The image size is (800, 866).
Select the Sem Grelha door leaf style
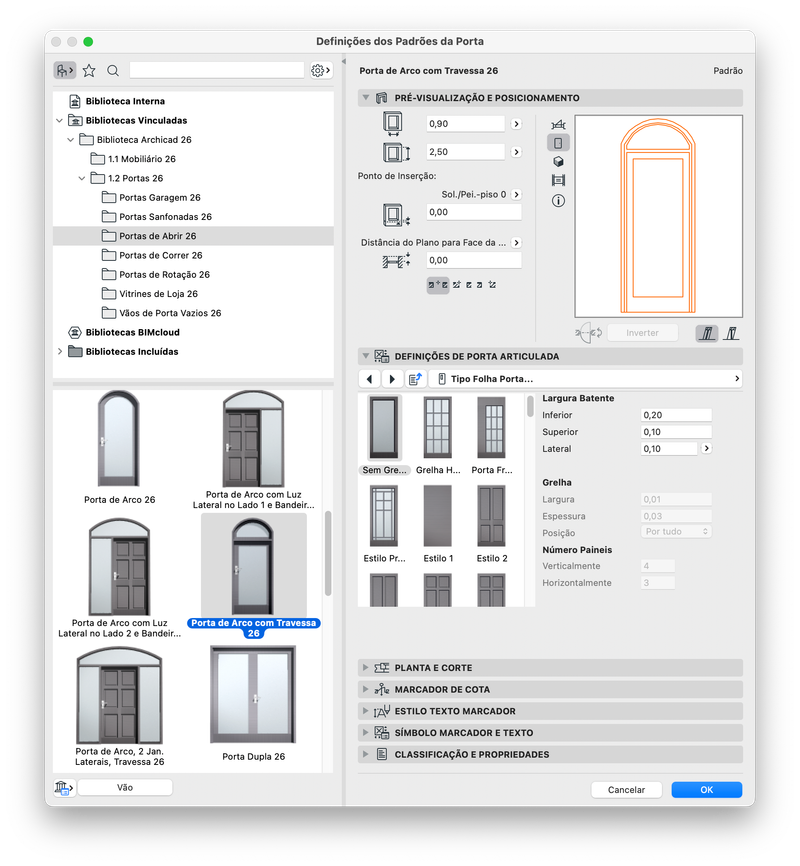coord(384,435)
